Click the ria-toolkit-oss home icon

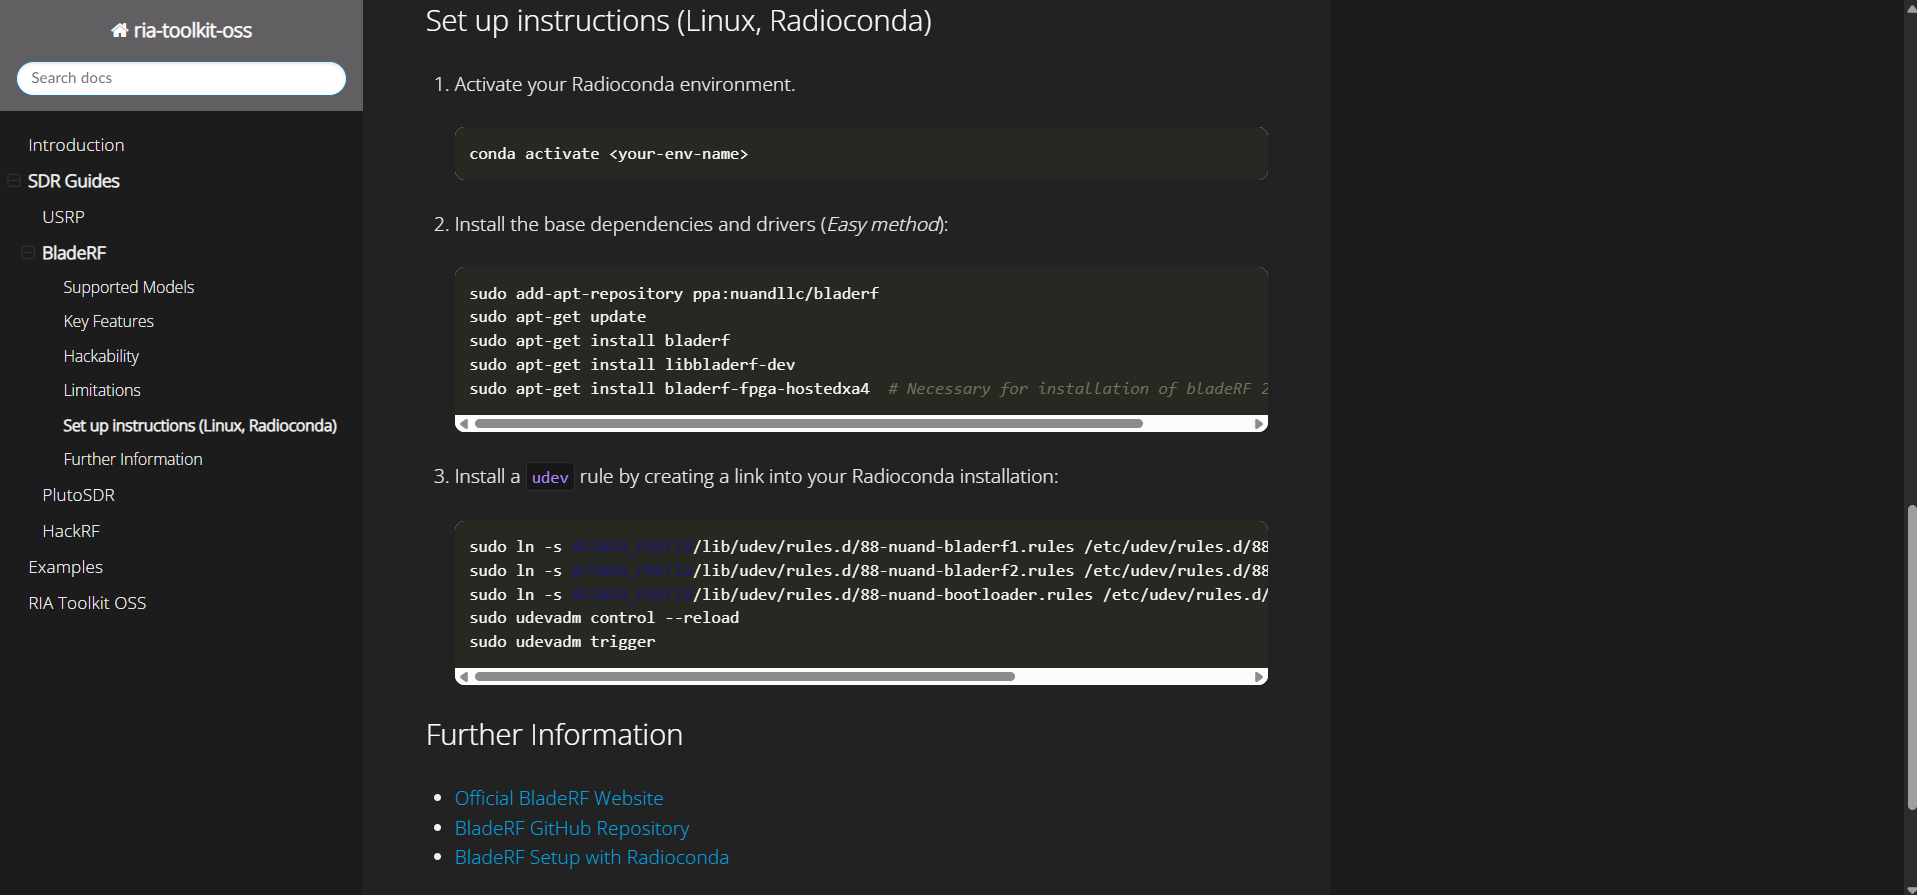click(x=119, y=31)
